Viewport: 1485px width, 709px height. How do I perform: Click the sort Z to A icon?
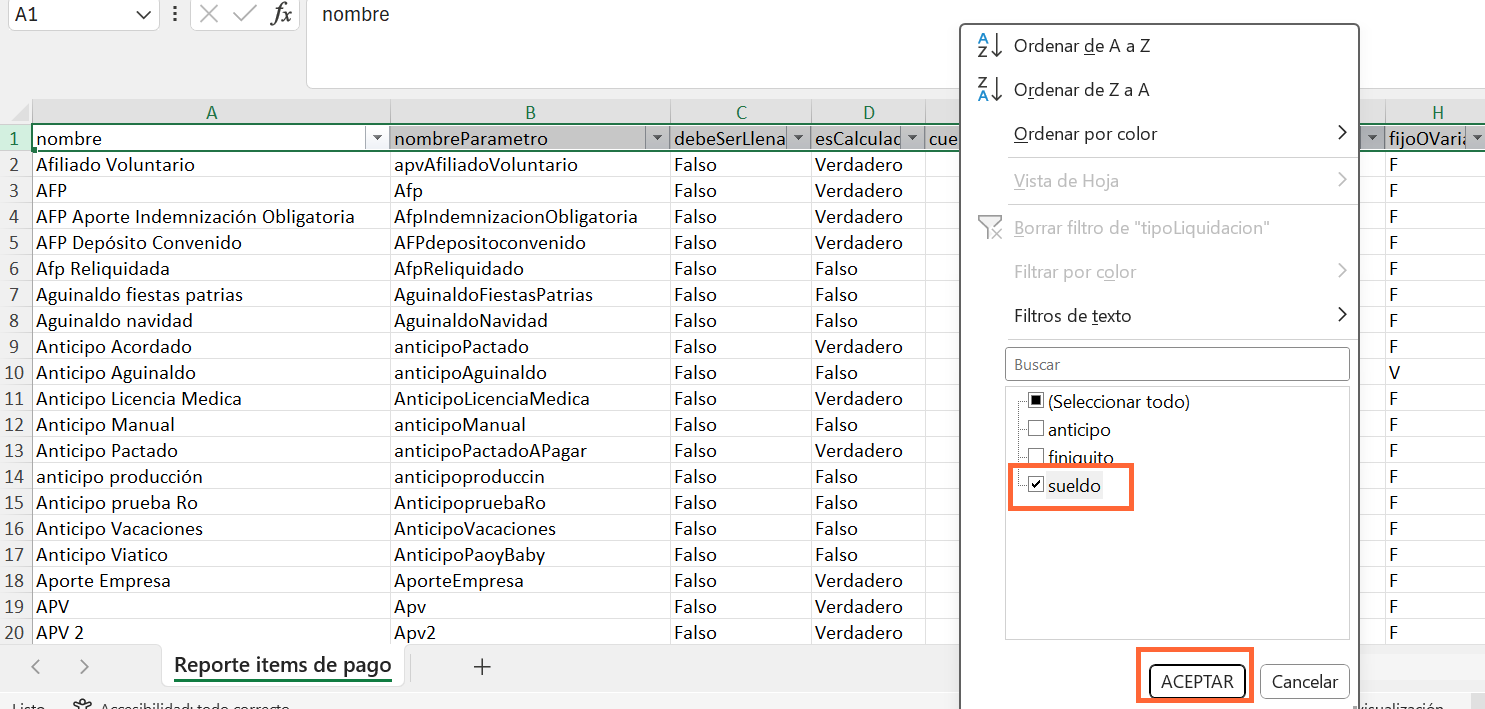[989, 90]
